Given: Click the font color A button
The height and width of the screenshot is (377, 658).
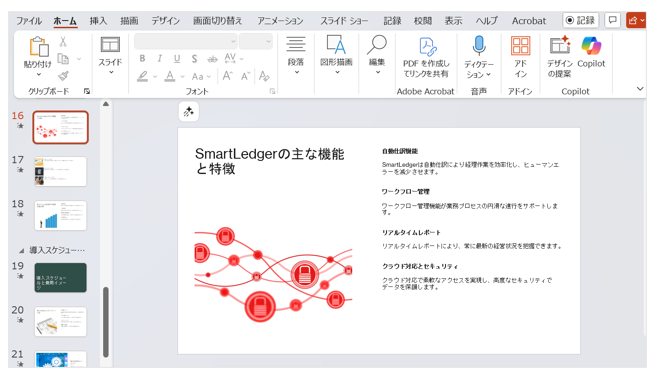Looking at the screenshot, I should [170, 76].
